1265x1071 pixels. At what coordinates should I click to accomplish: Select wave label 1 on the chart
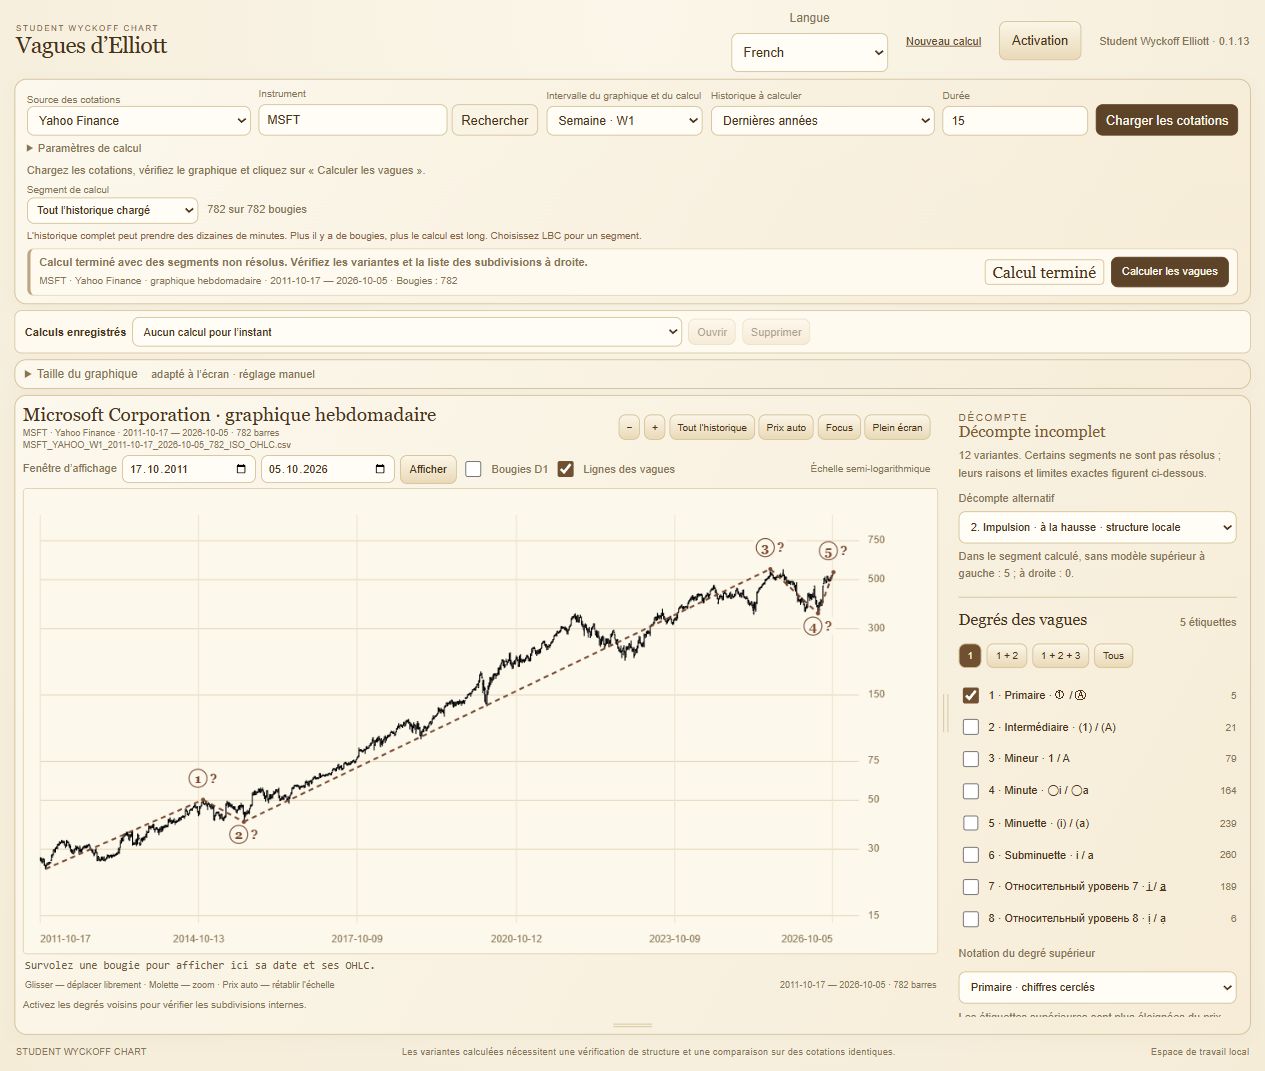point(198,779)
